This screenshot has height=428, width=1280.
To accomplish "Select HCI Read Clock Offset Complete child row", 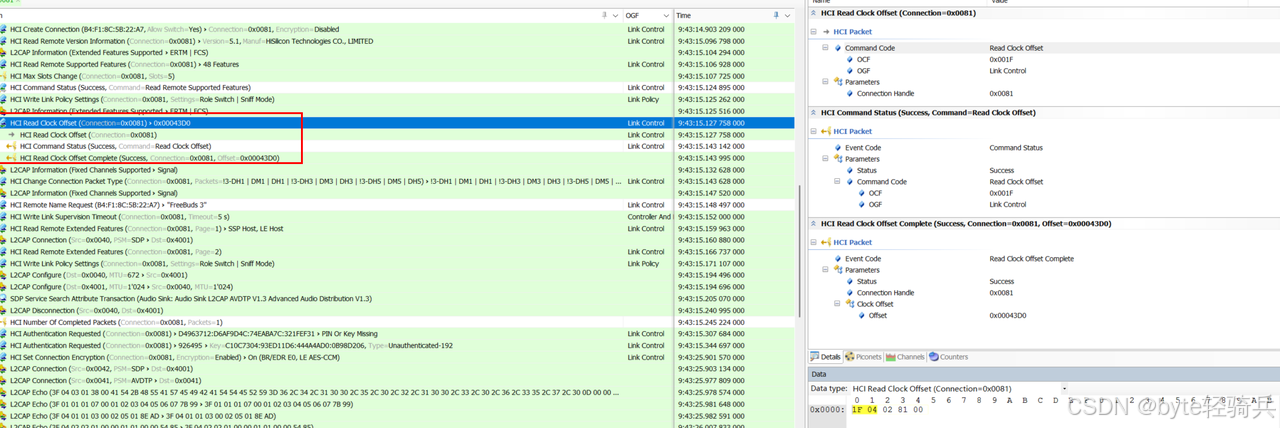I will click(398, 158).
